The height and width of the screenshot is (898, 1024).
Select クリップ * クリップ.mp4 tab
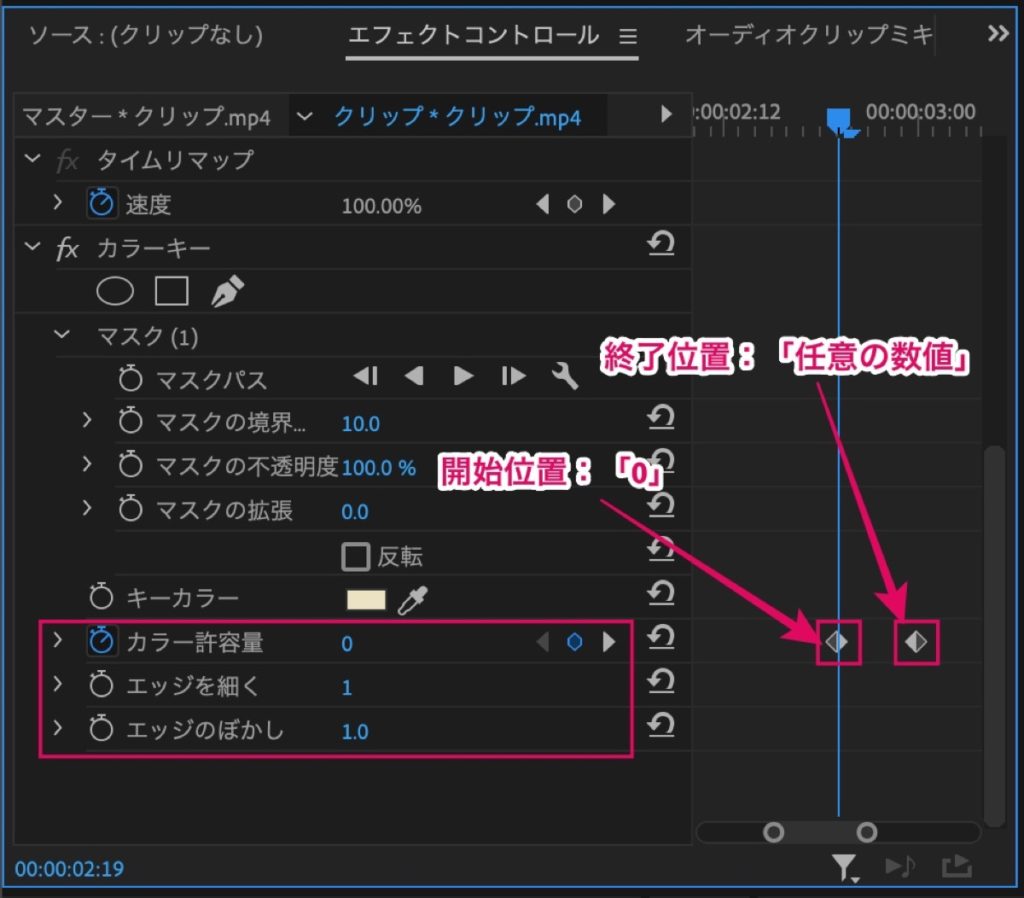pyautogui.click(x=457, y=117)
